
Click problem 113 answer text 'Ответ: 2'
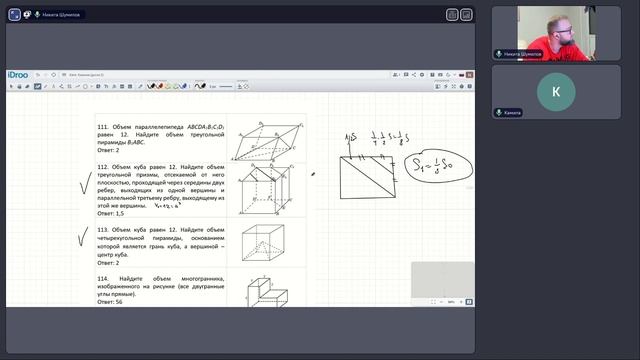108,263
